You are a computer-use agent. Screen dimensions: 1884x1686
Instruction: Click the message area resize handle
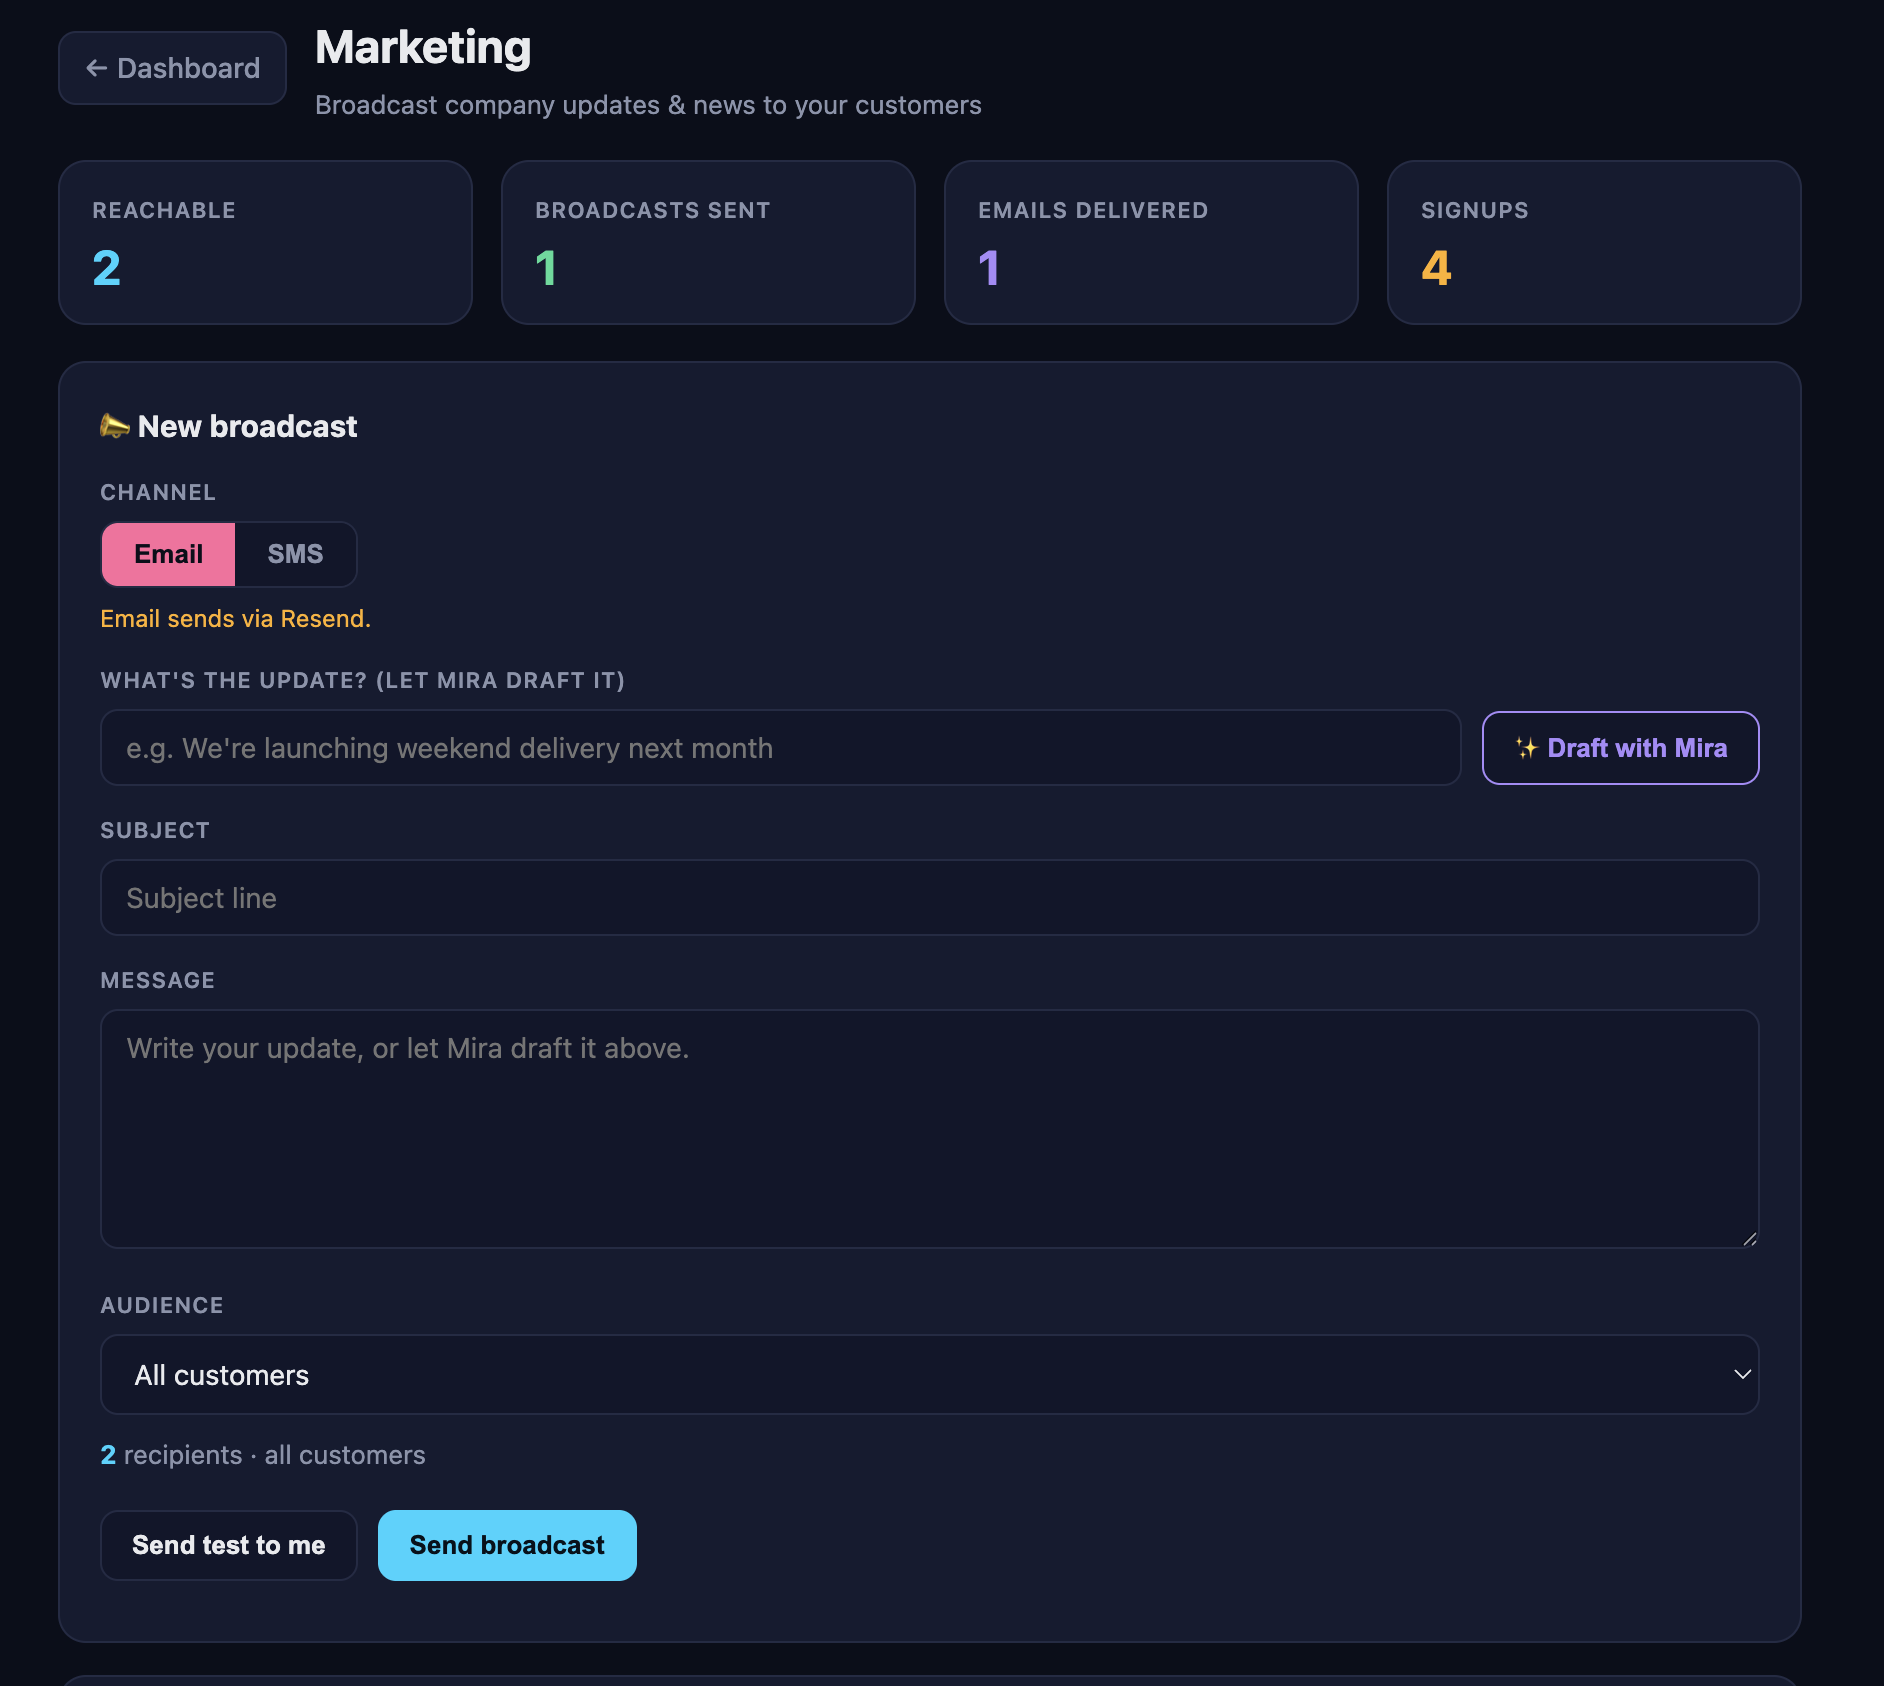(x=1749, y=1238)
